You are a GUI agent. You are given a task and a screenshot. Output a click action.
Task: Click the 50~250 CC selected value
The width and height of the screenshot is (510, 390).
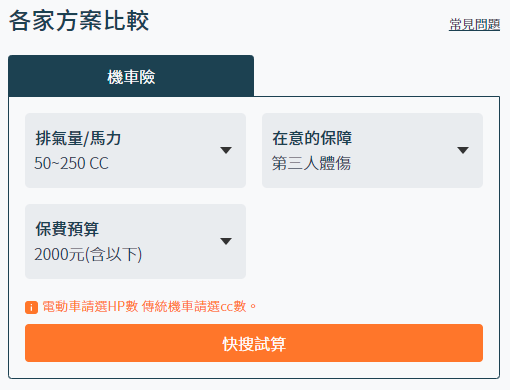[71, 163]
